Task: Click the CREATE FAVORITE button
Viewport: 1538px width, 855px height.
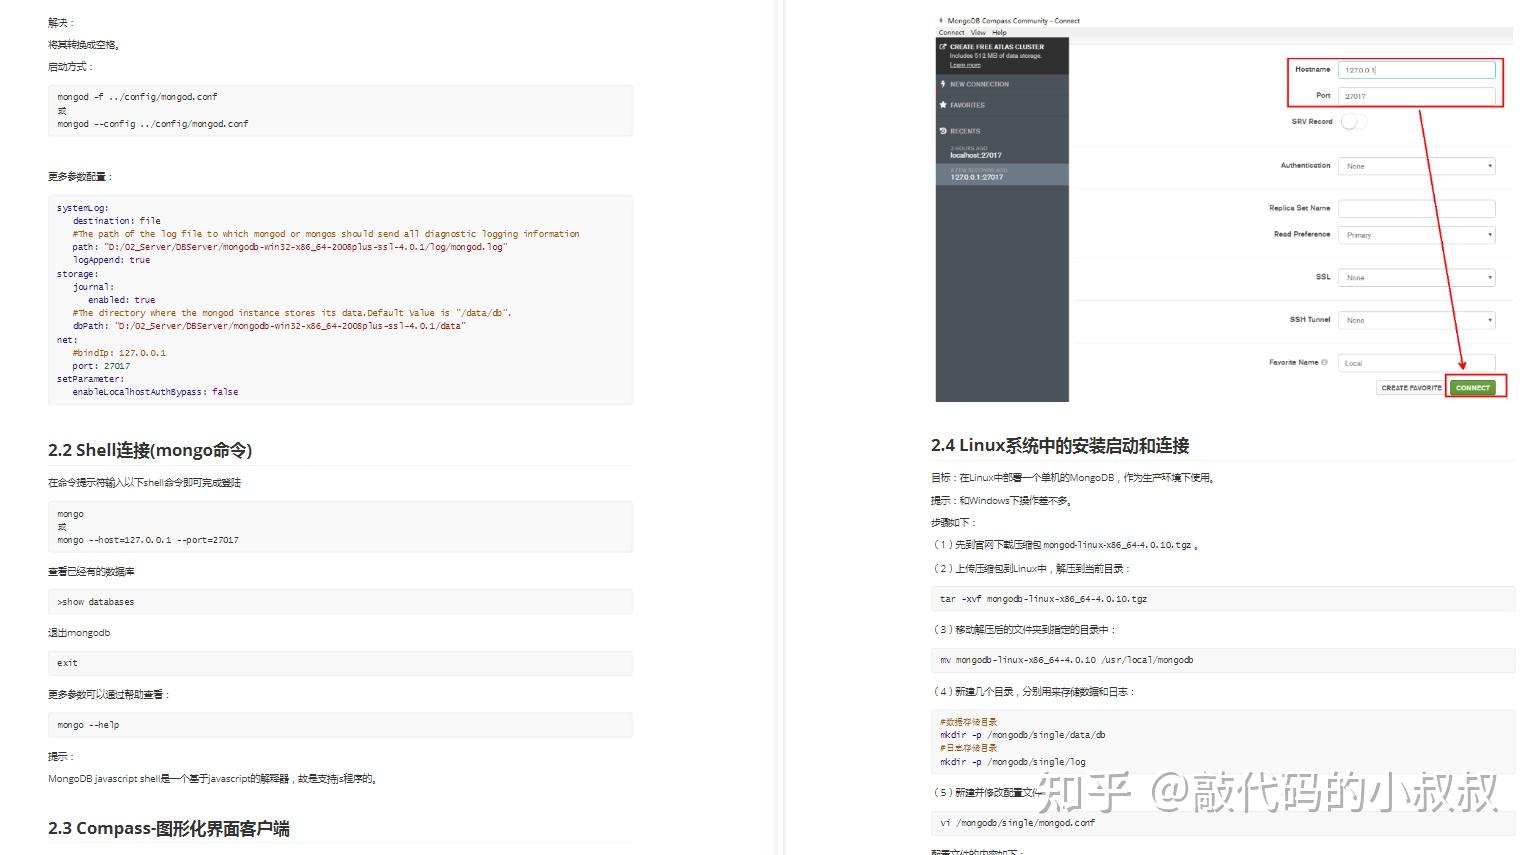Action: click(x=1411, y=387)
